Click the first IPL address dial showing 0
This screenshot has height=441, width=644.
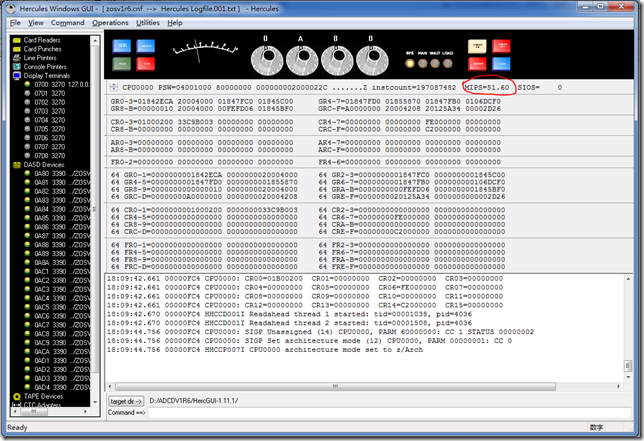tap(267, 60)
